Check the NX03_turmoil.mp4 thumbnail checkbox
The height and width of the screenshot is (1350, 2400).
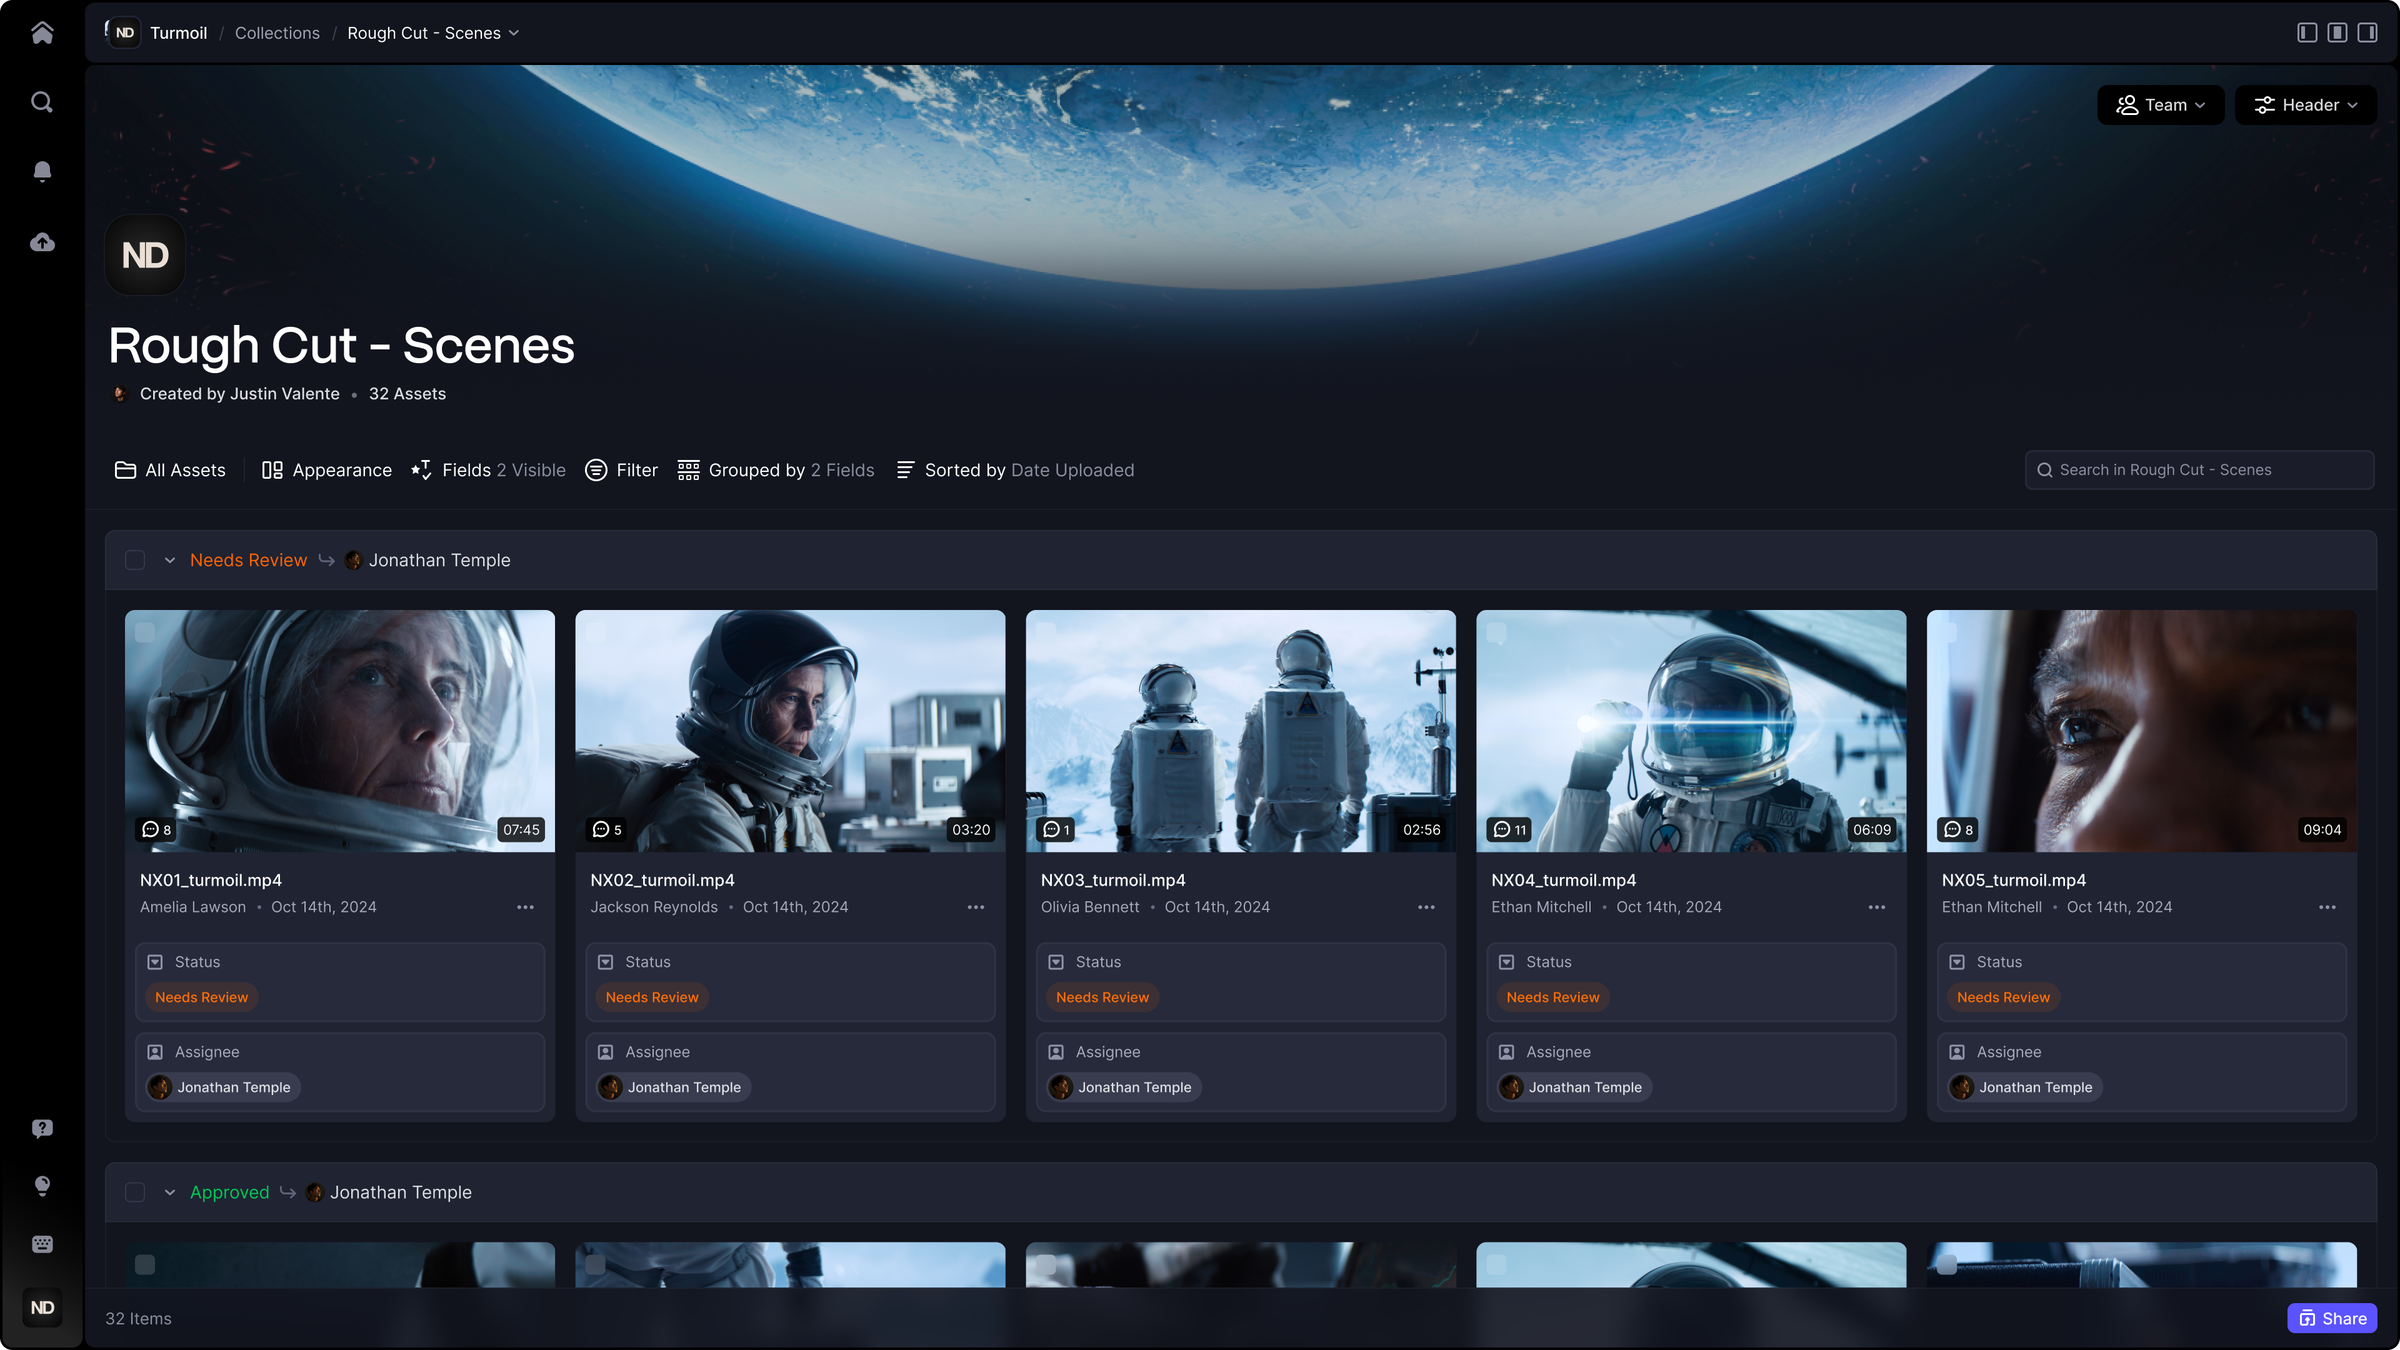[x=1046, y=632]
